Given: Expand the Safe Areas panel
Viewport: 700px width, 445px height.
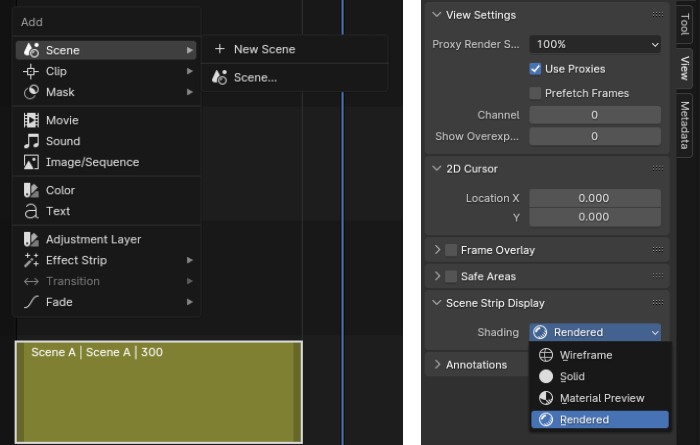Looking at the screenshot, I should click(437, 276).
